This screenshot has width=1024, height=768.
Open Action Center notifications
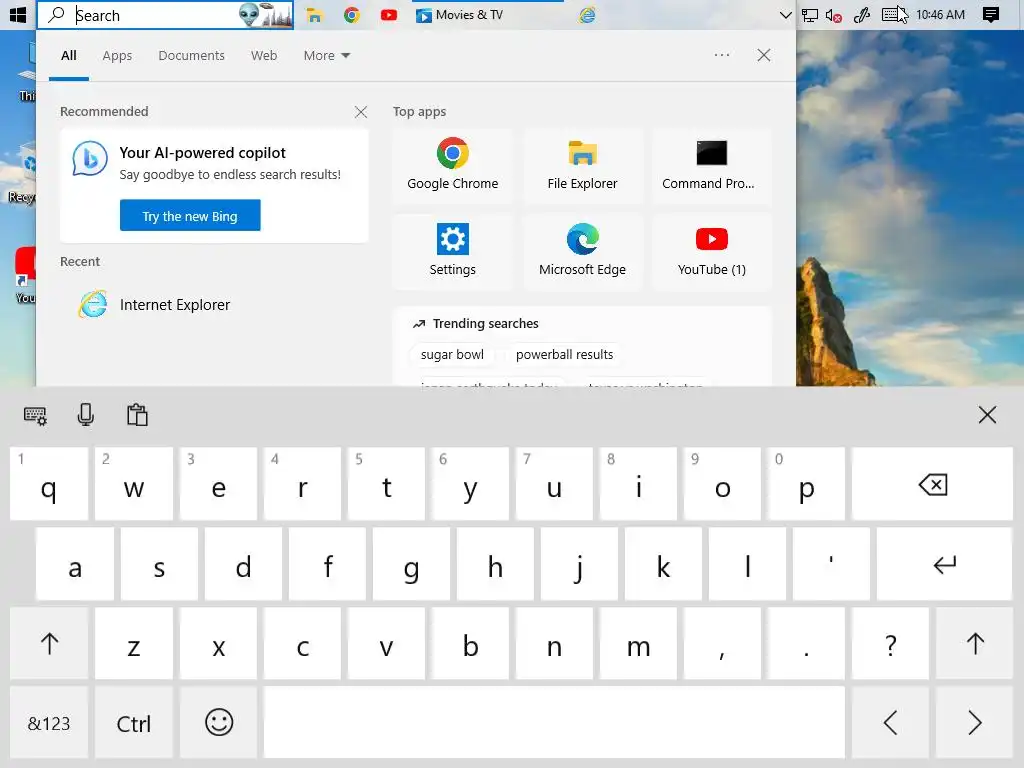(x=991, y=15)
